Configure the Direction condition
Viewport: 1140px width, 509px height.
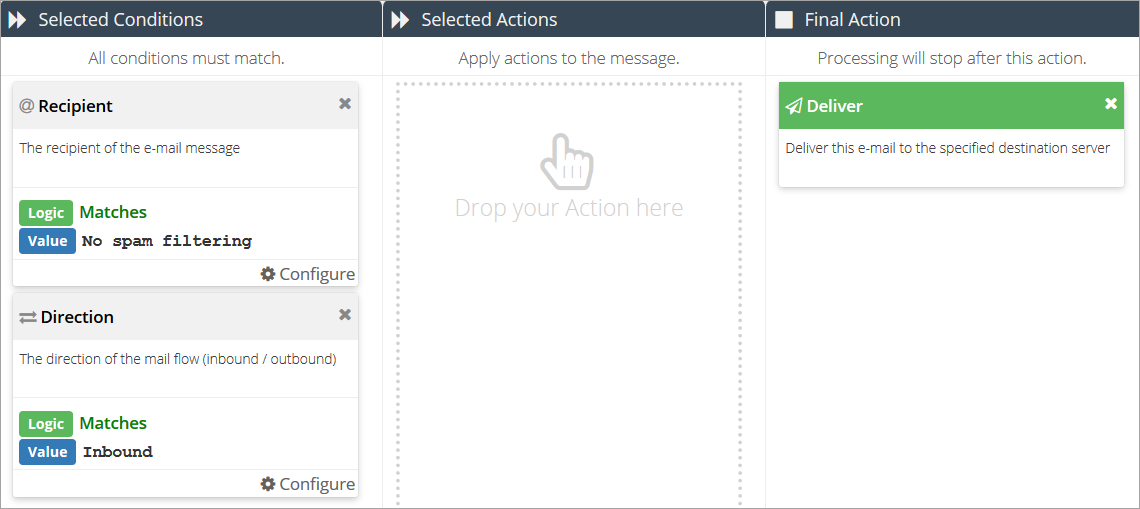click(x=308, y=484)
